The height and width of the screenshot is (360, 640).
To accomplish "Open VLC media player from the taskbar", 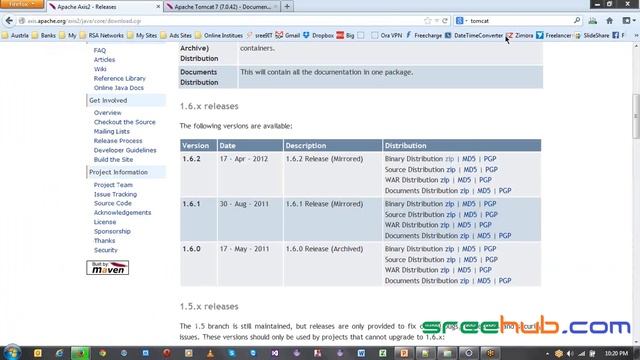I will 210,353.
